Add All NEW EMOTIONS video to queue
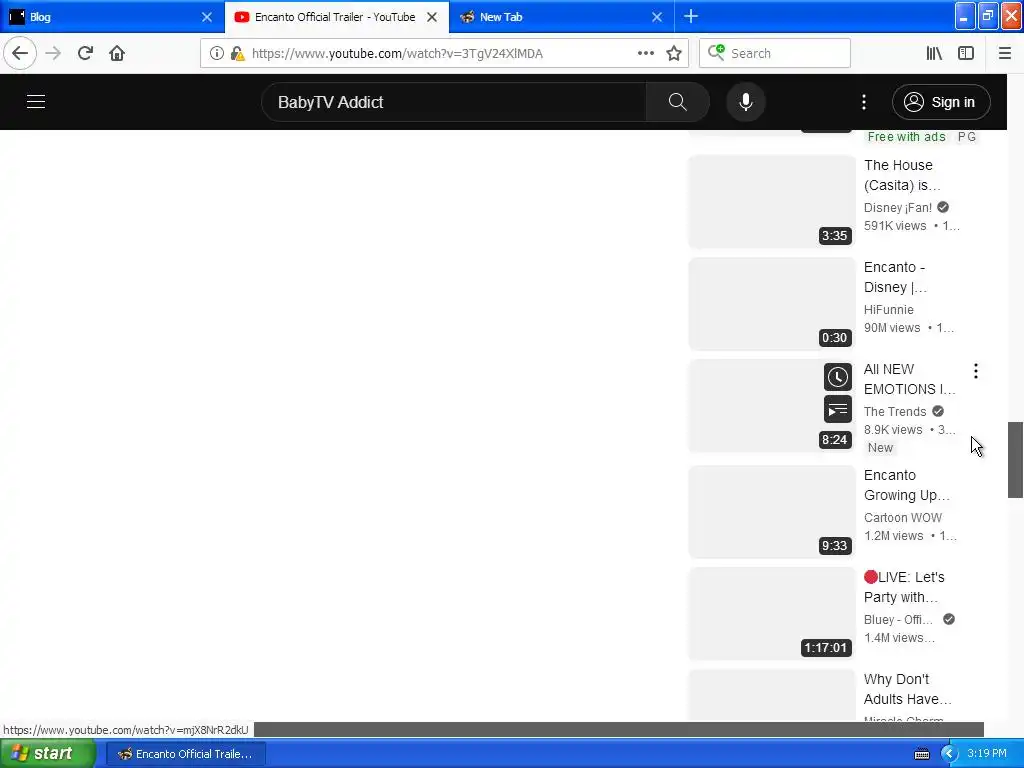1024x768 pixels. [838, 409]
